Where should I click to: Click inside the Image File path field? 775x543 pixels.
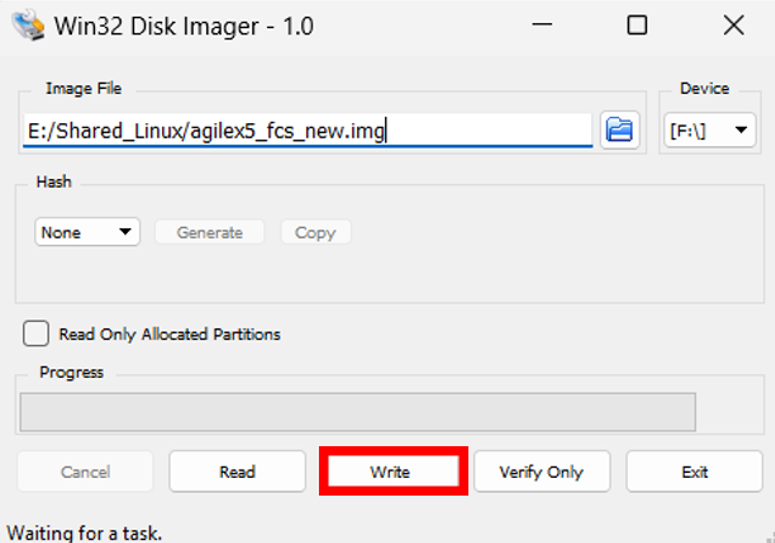click(x=300, y=130)
